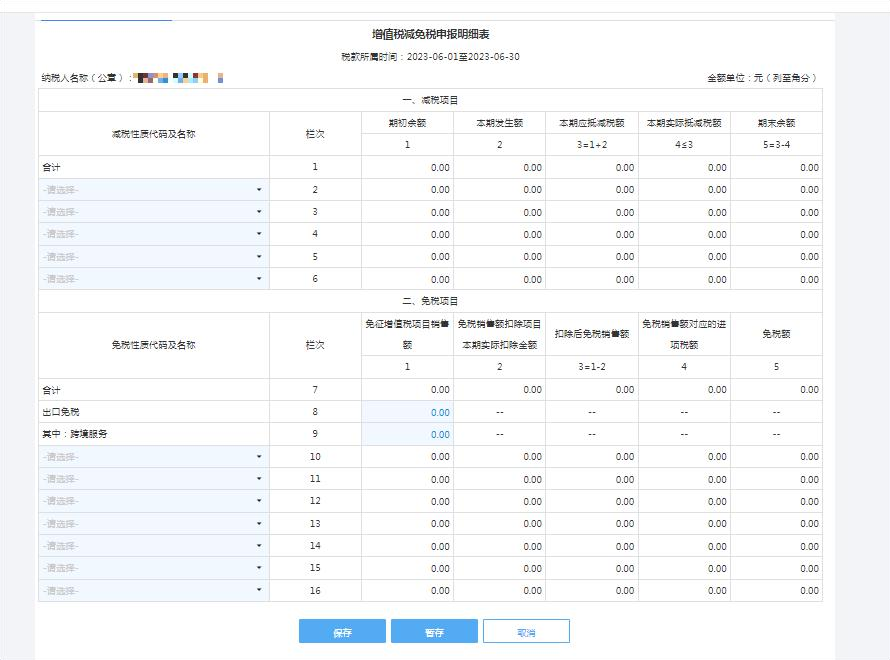Open the row 10 免税性质 dropdown
This screenshot has height=660, width=890.
point(154,456)
